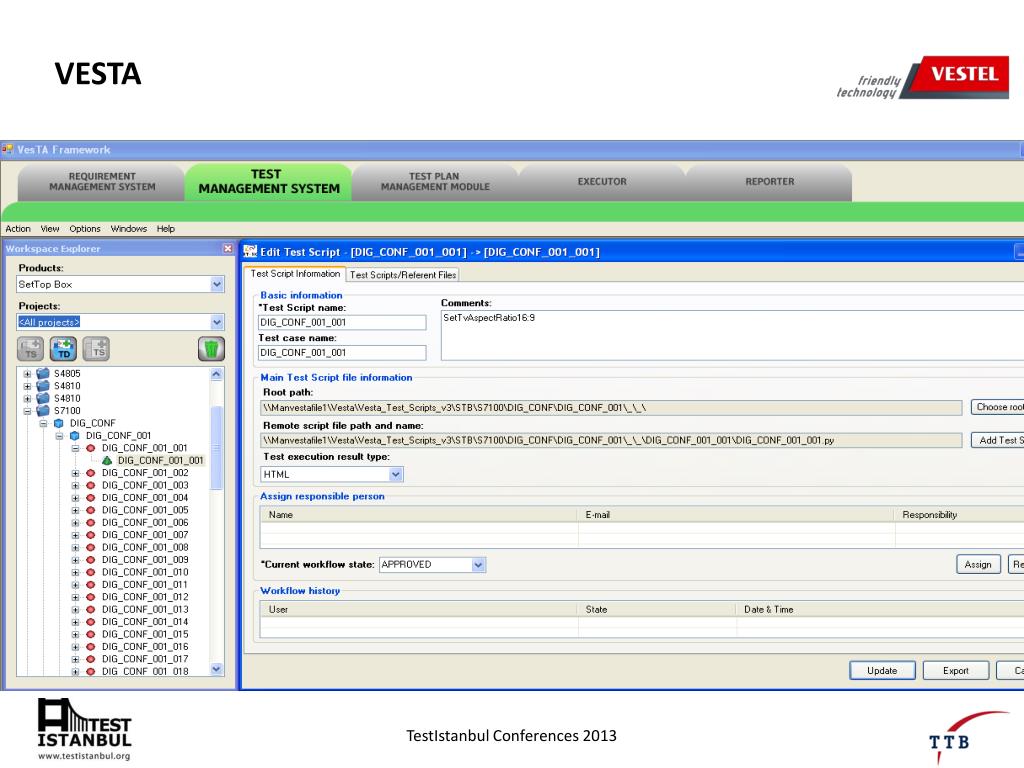Viewport: 1024px width, 768px height.
Task: Click the DIG_CONF_001 blue cube icon
Action: point(74,436)
